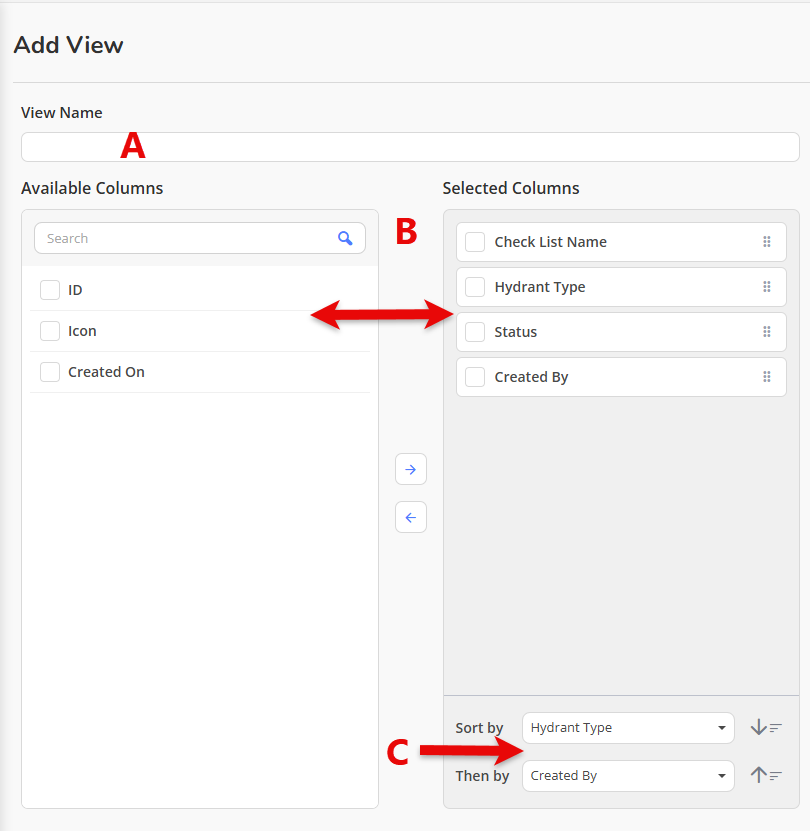Select the Hydrant Type checkbox
Image resolution: width=810 pixels, height=831 pixels.
[x=476, y=287]
